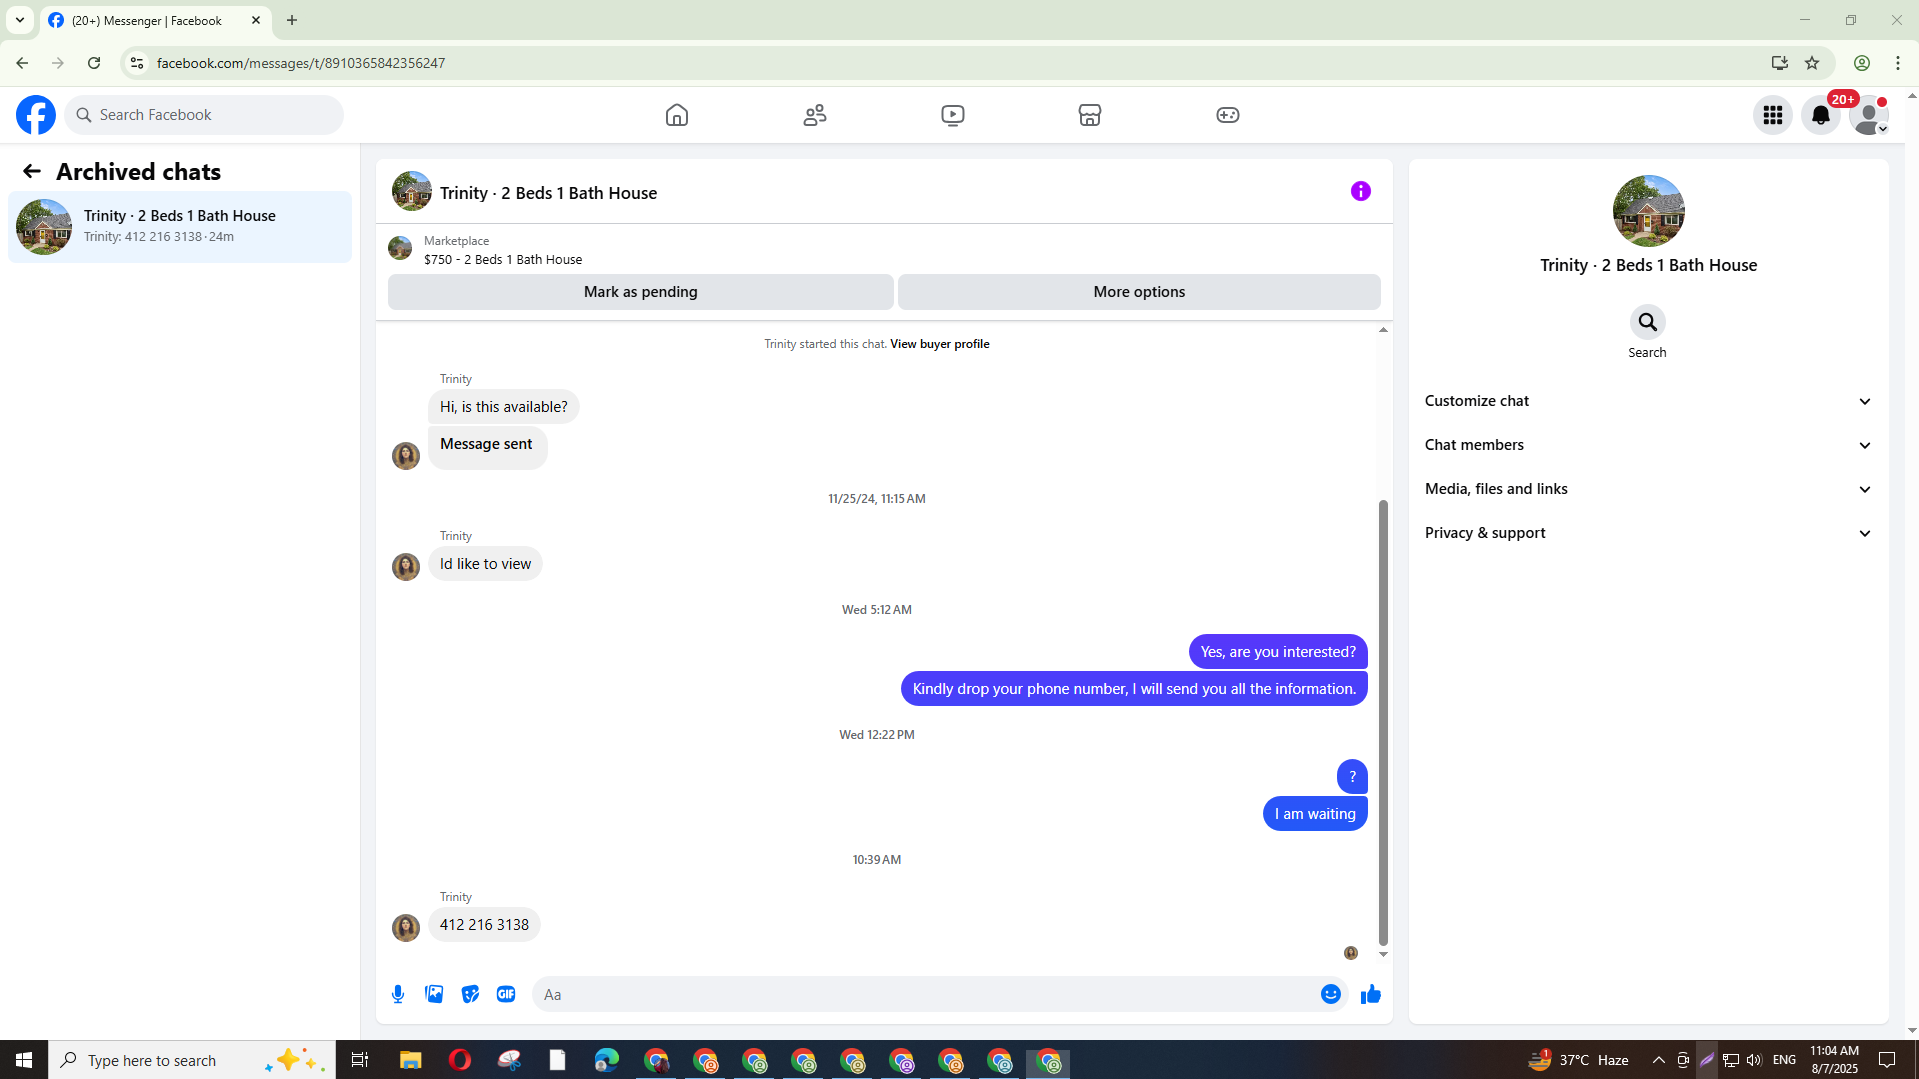The height and width of the screenshot is (1079, 1919).
Task: Toggle the conversation information panel icon
Action: [x=1361, y=191]
